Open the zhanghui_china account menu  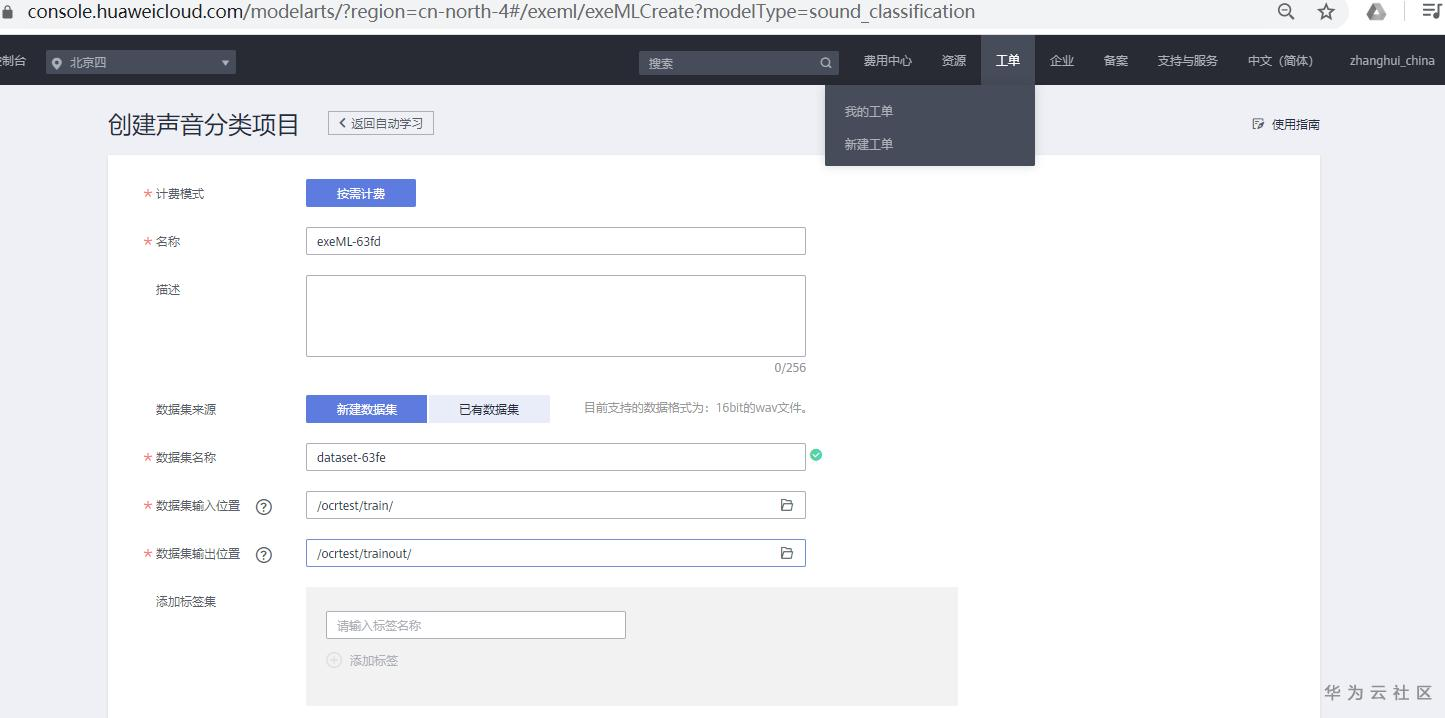click(1392, 61)
